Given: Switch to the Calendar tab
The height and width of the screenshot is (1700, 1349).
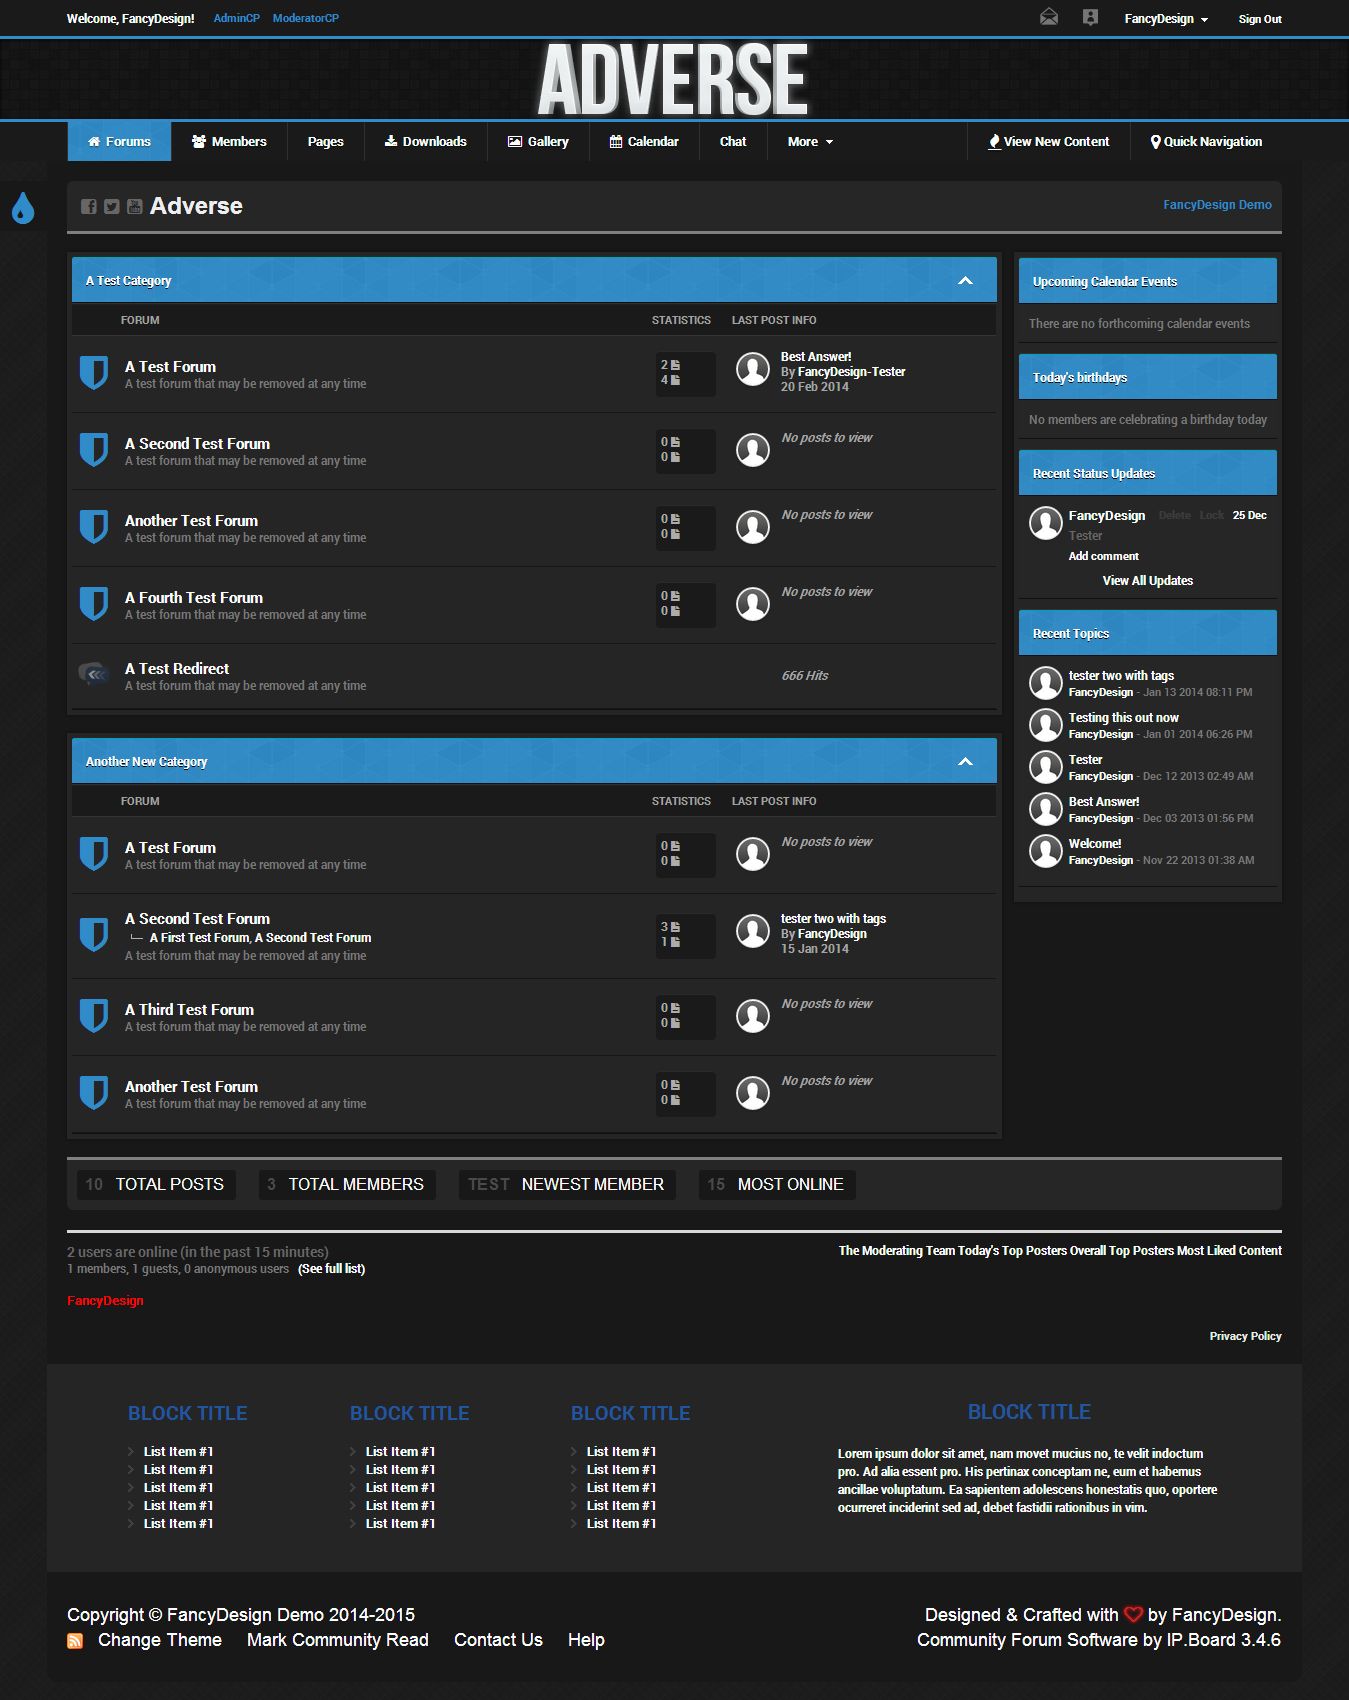Looking at the screenshot, I should 644,142.
